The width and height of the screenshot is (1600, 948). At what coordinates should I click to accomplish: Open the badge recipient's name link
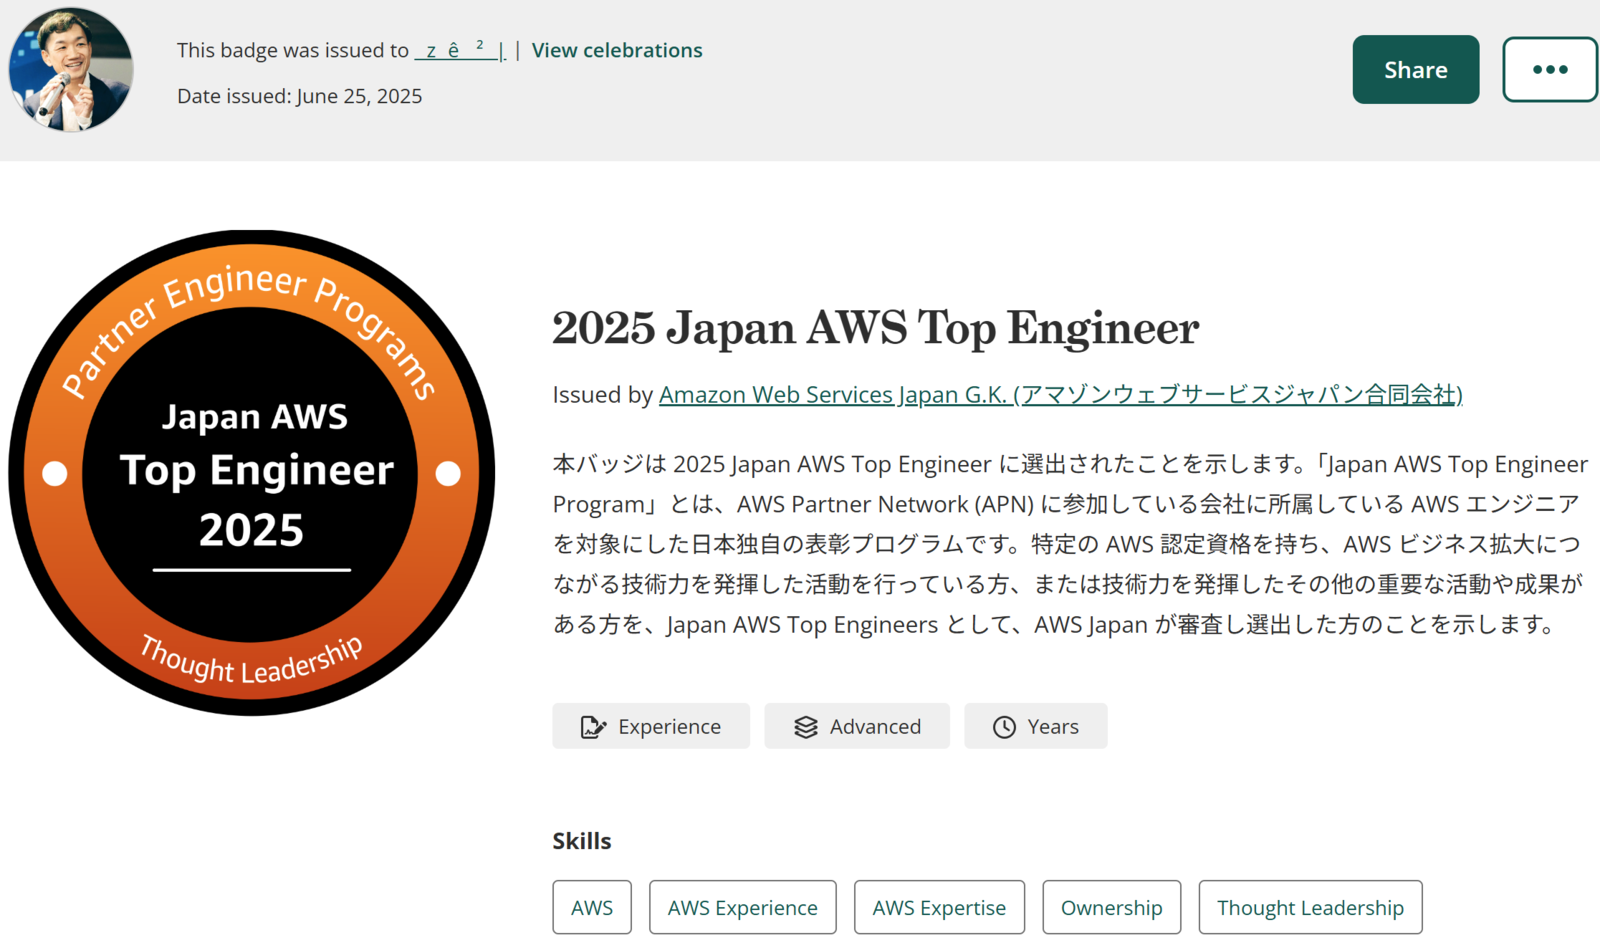459,50
